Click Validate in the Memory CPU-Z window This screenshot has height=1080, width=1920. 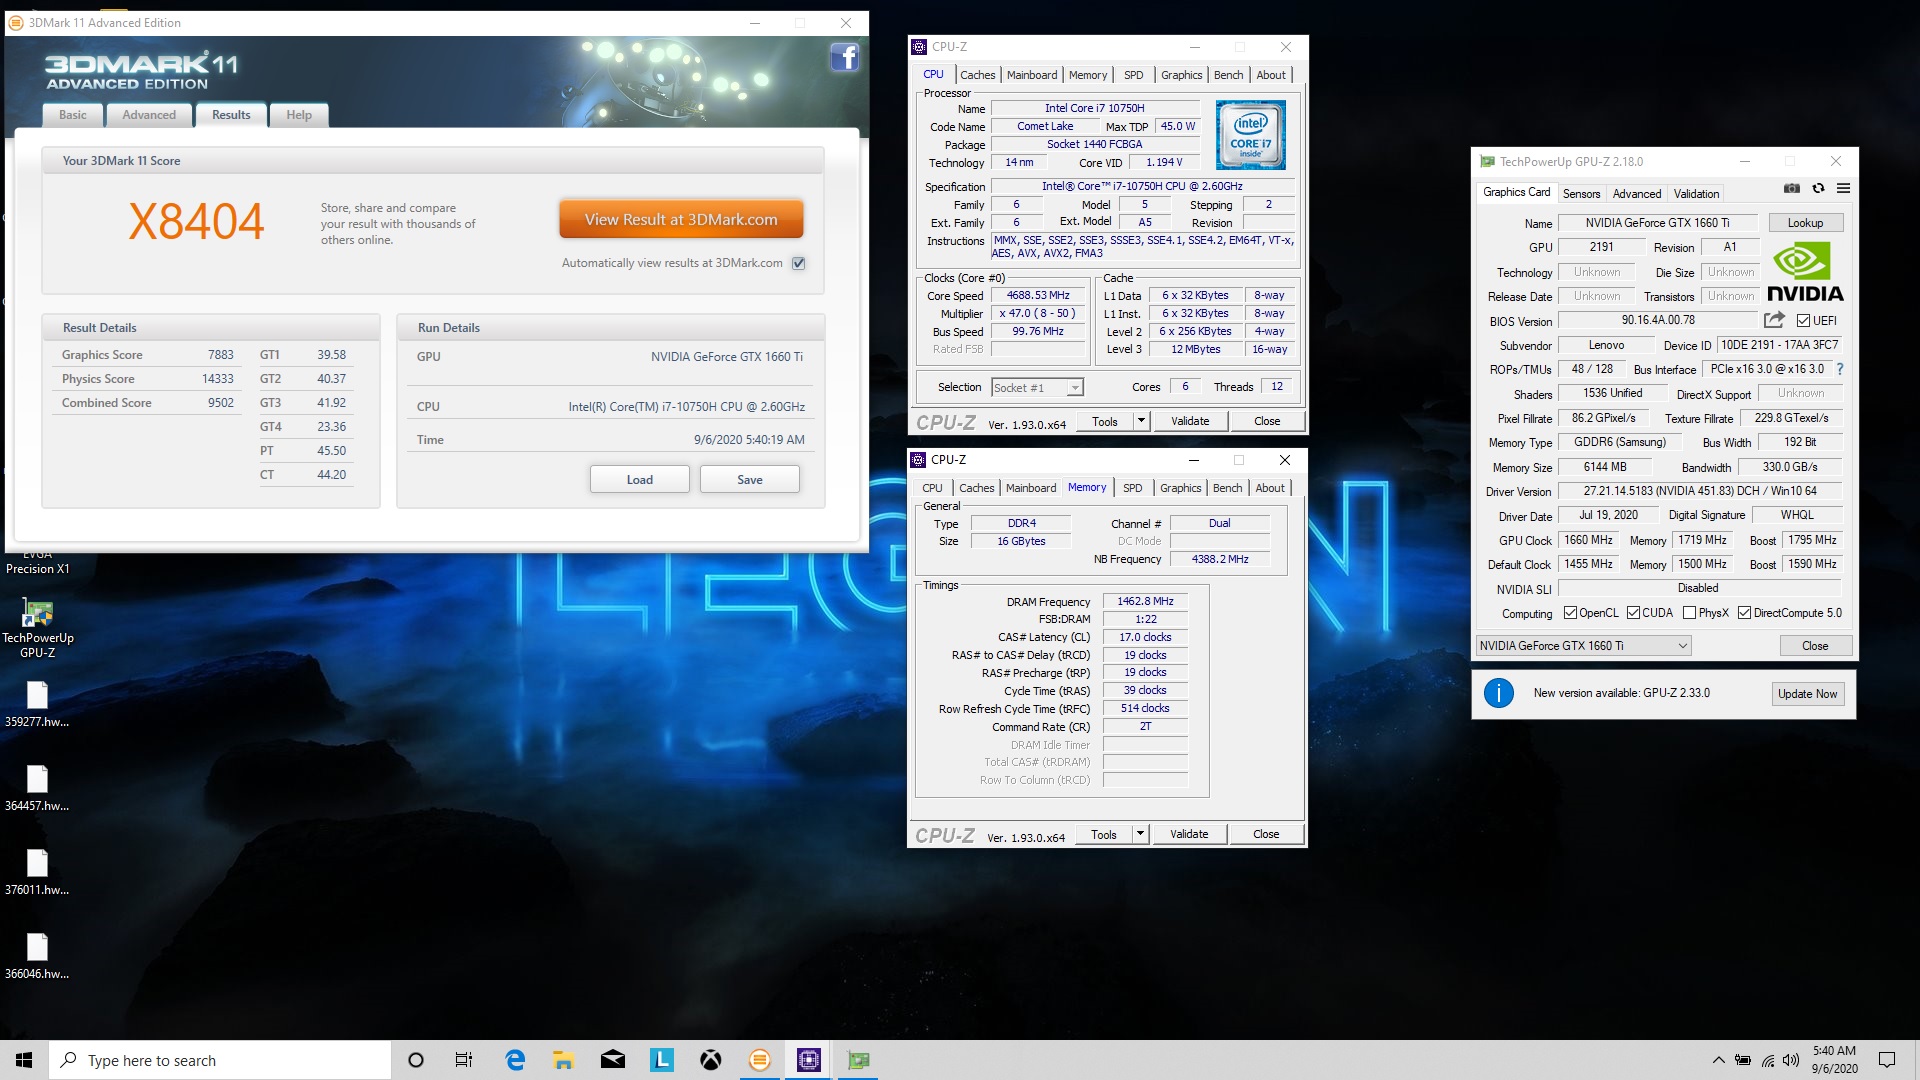(1189, 834)
